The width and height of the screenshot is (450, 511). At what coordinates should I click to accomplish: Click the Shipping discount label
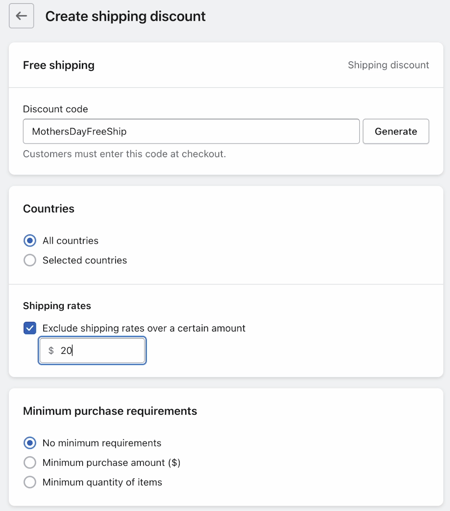388,65
